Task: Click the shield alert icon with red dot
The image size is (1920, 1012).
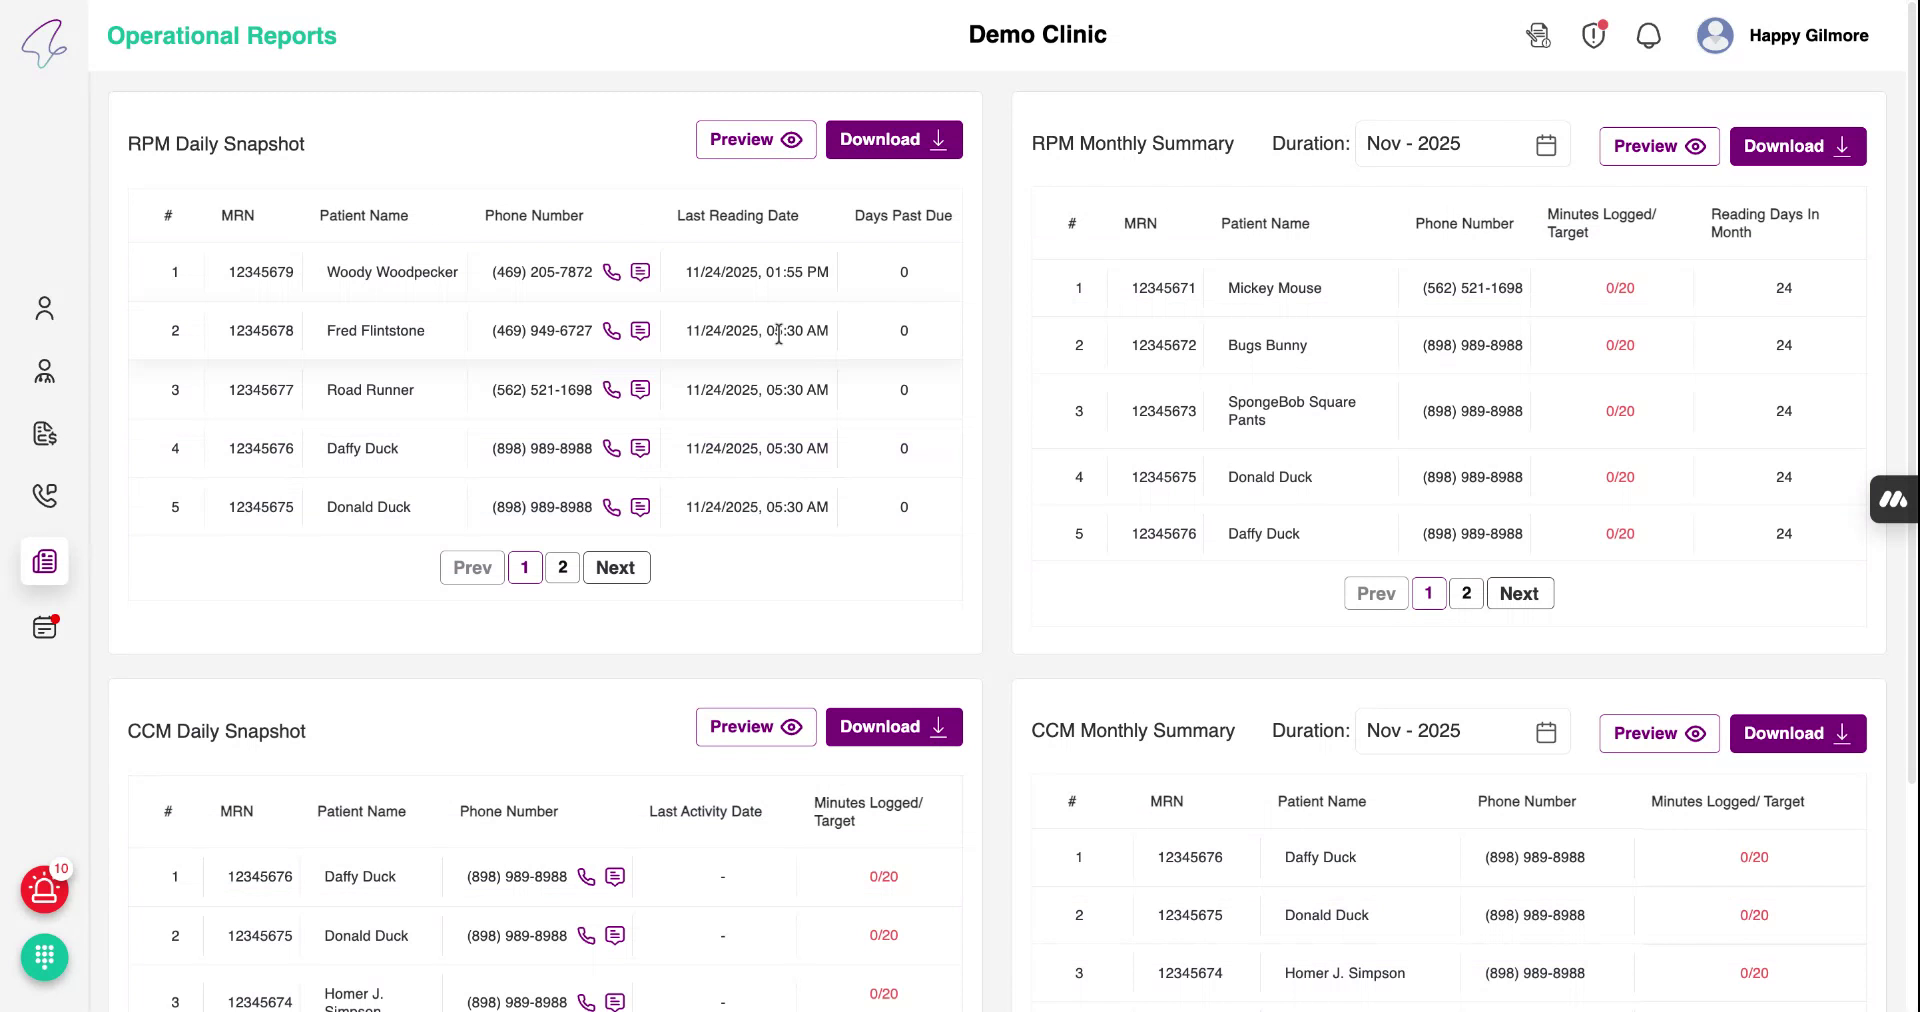Action: (x=1592, y=35)
